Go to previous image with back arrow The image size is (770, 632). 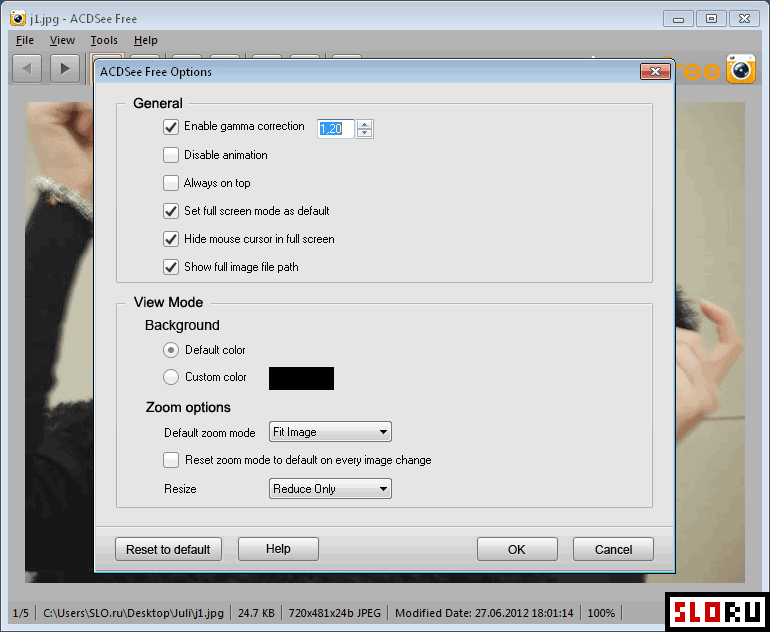pyautogui.click(x=27, y=69)
